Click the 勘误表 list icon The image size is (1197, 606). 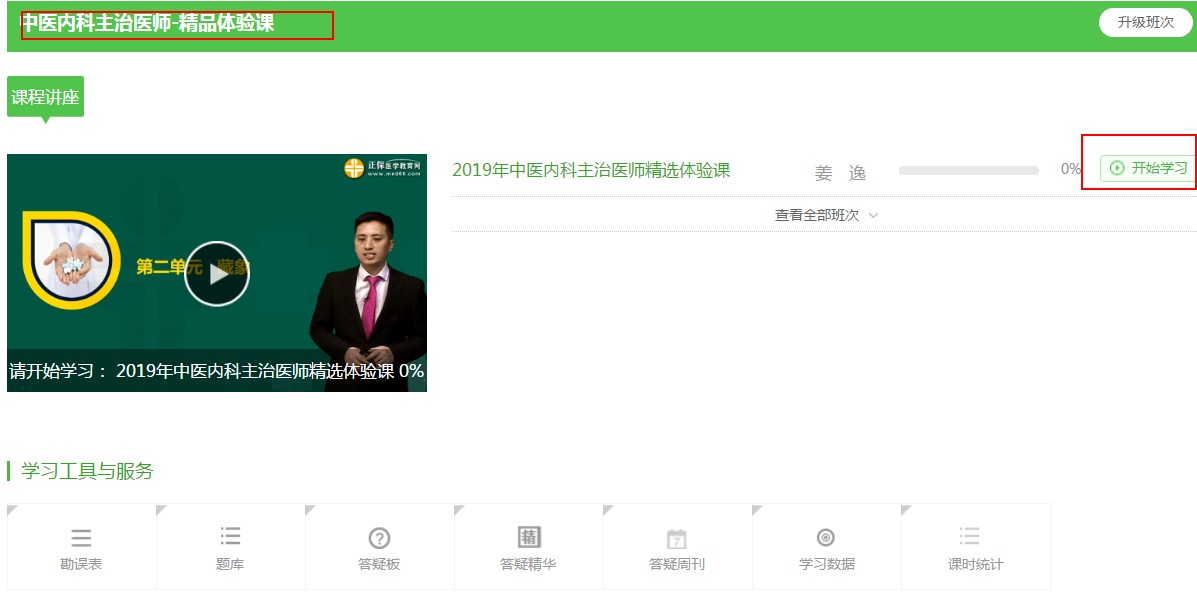pyautogui.click(x=81, y=538)
